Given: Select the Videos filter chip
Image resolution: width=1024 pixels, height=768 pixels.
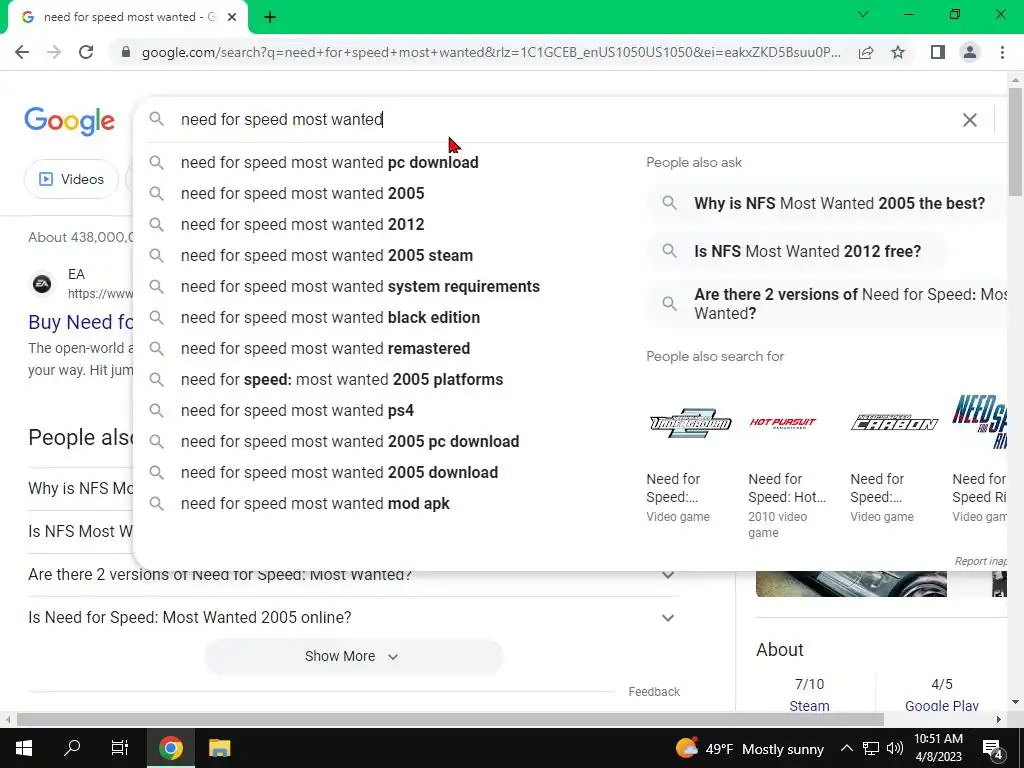Looking at the screenshot, I should pyautogui.click(x=71, y=179).
